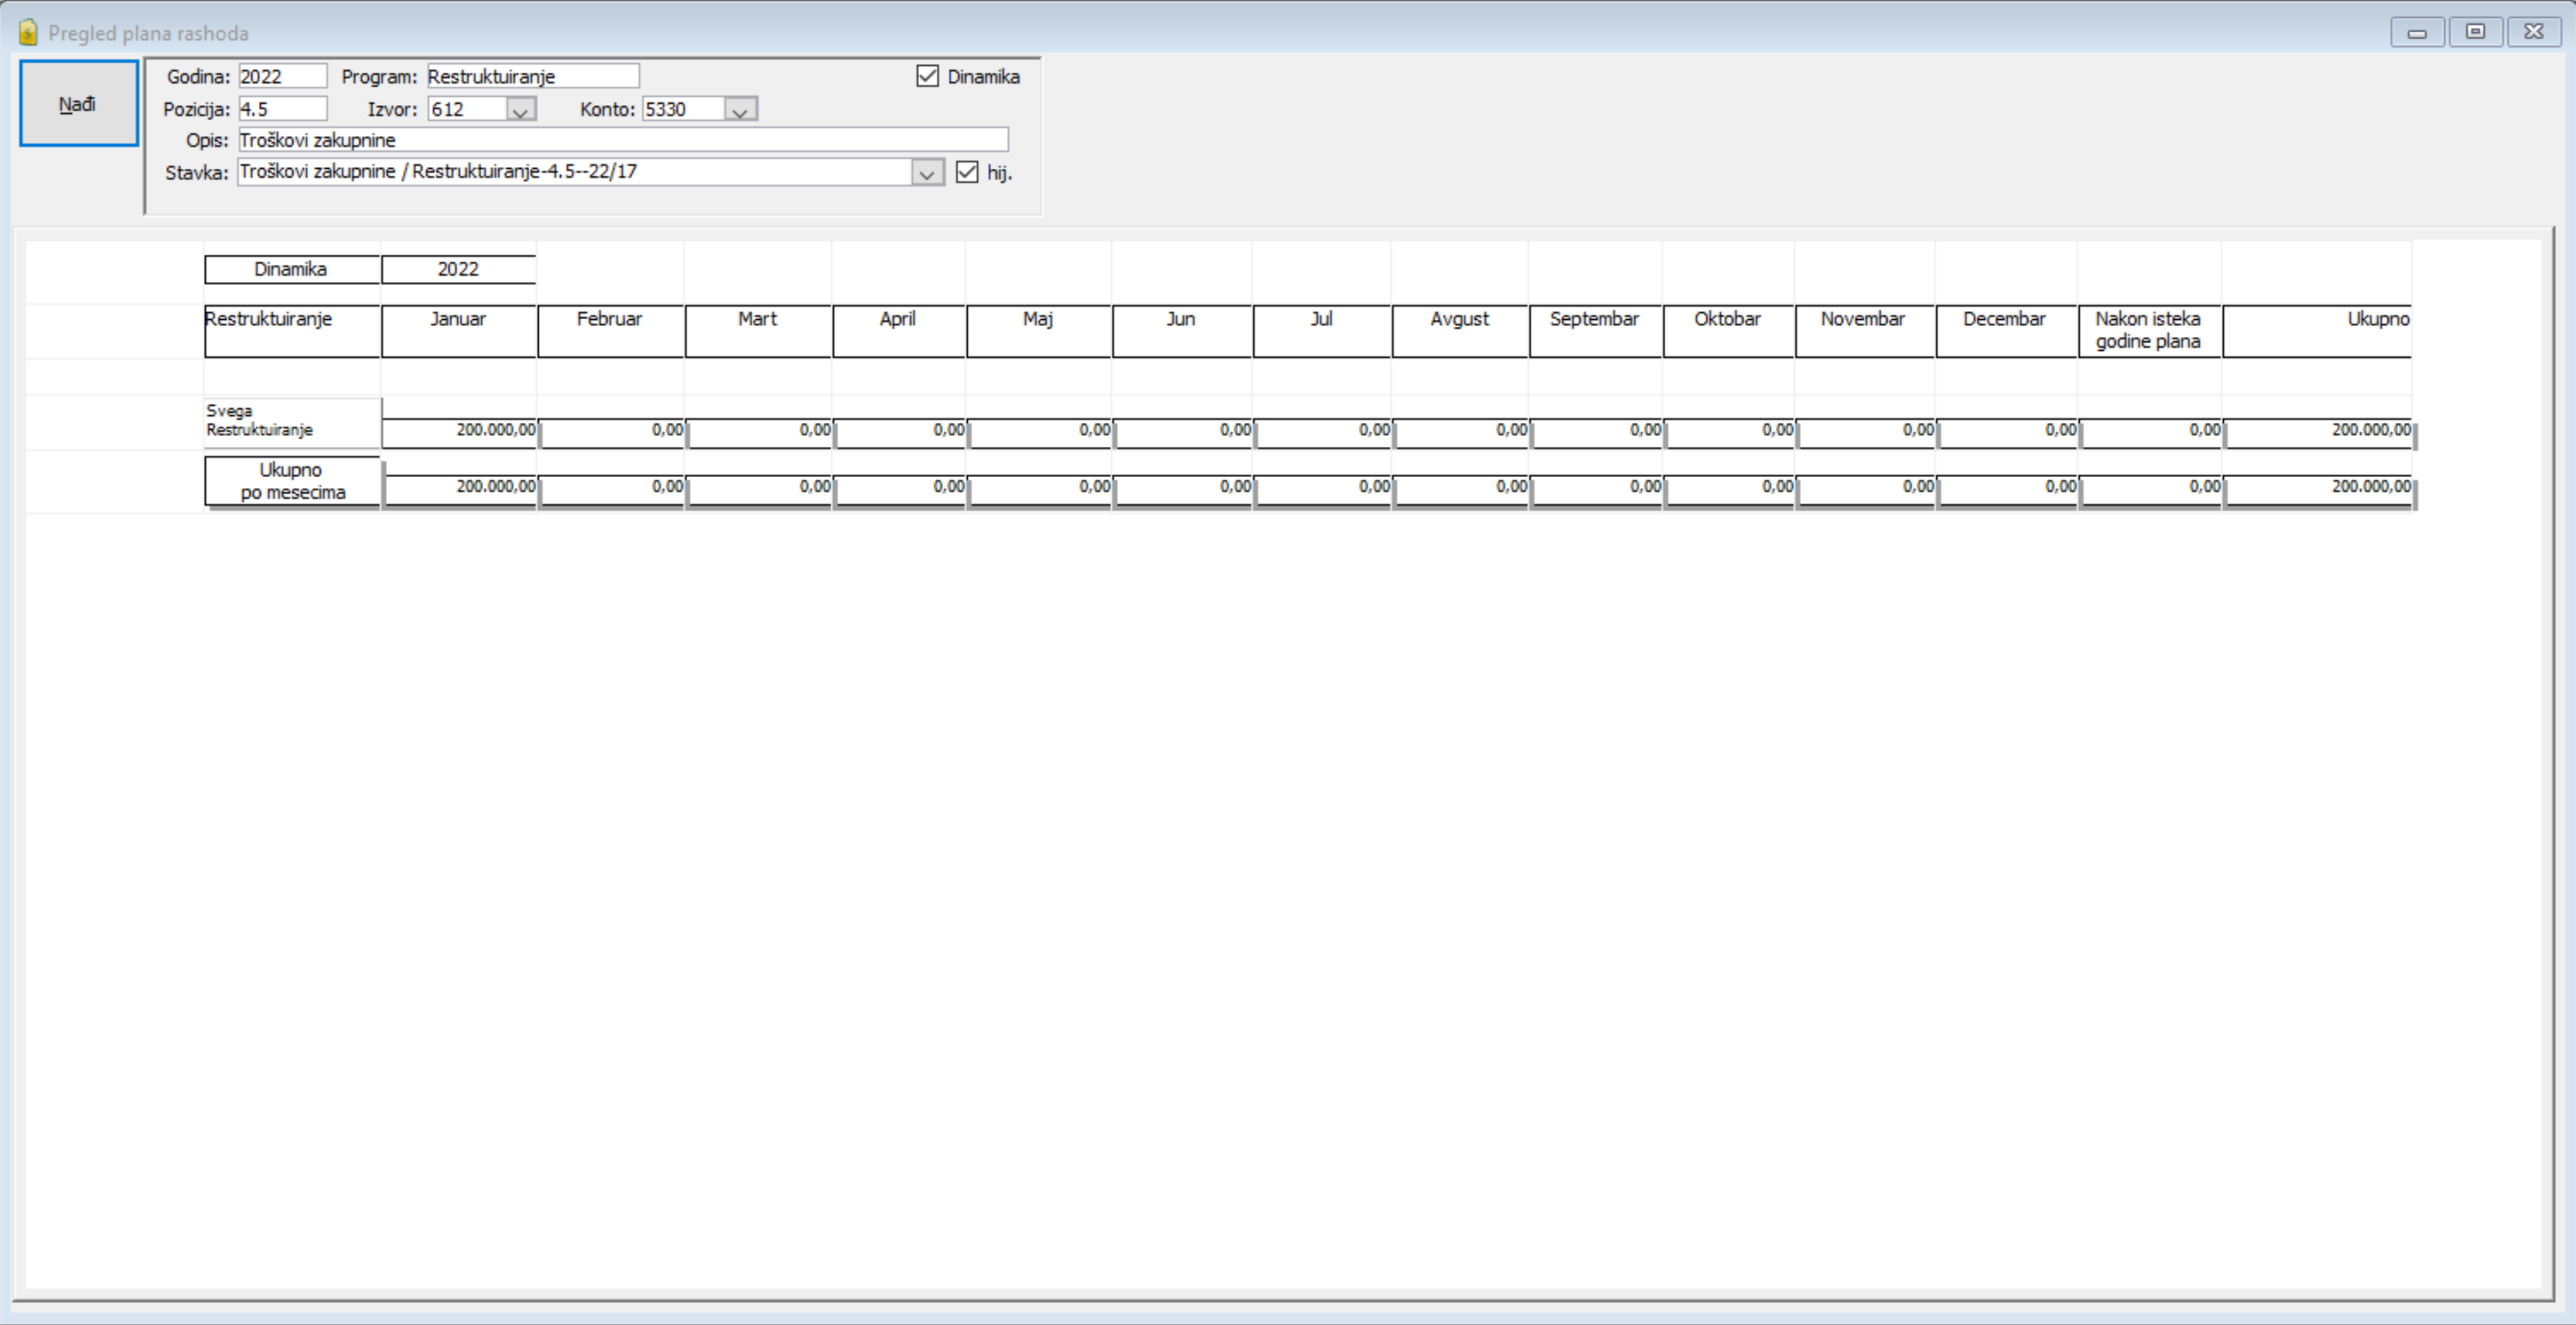This screenshot has height=1325, width=2576.
Task: Click the app icon in title bar
Action: 28,33
